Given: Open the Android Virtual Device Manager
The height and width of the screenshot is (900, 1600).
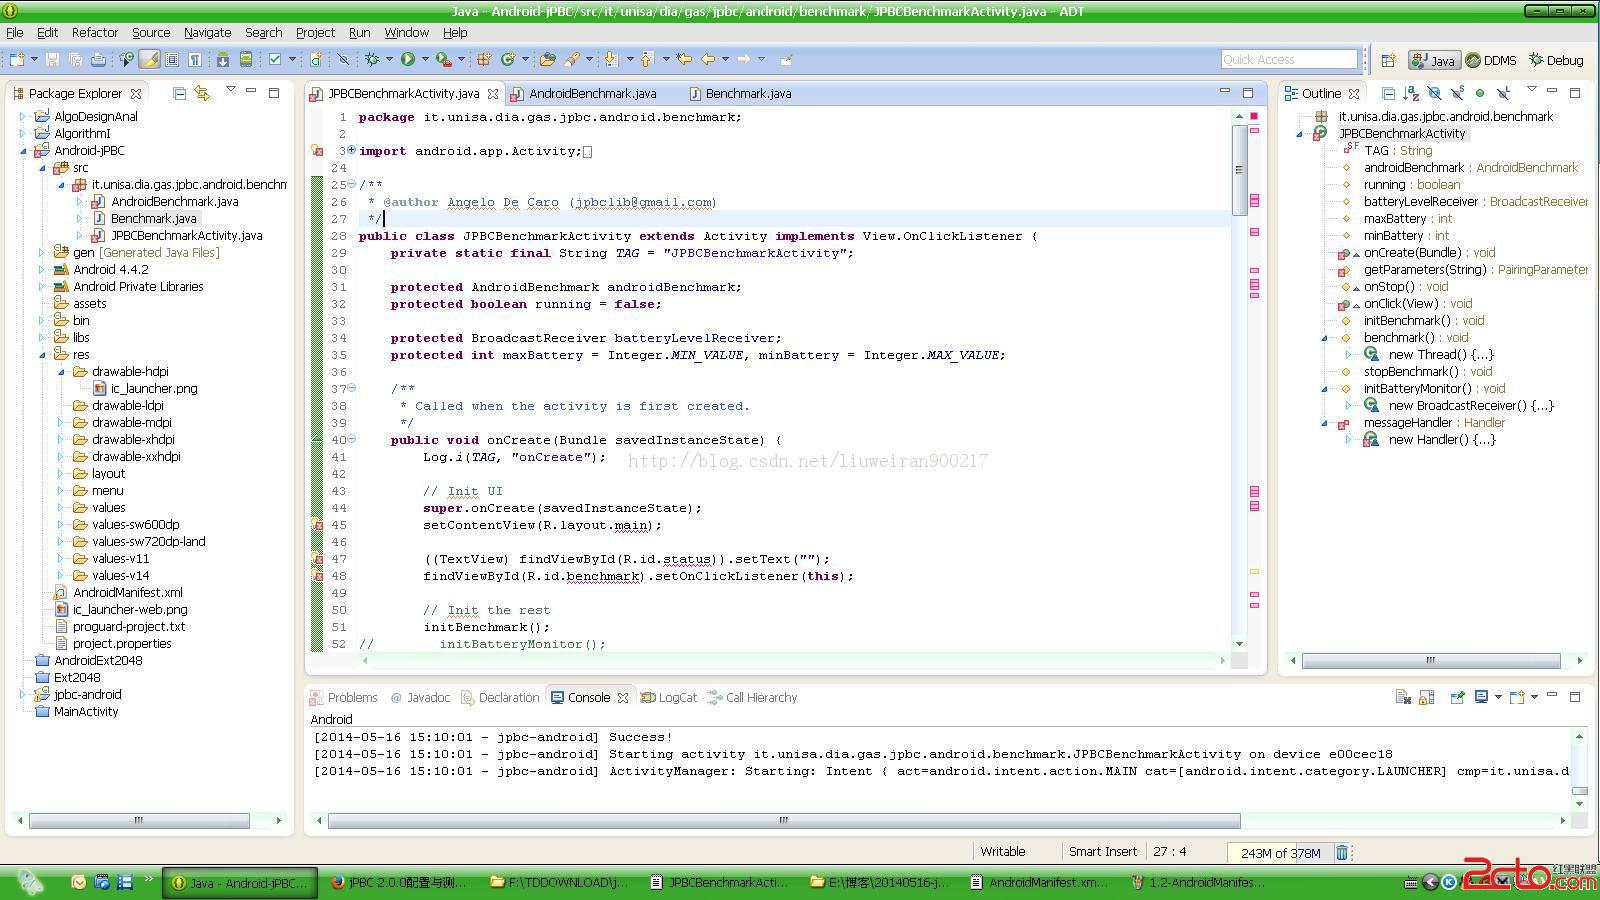Looking at the screenshot, I should click(x=245, y=60).
